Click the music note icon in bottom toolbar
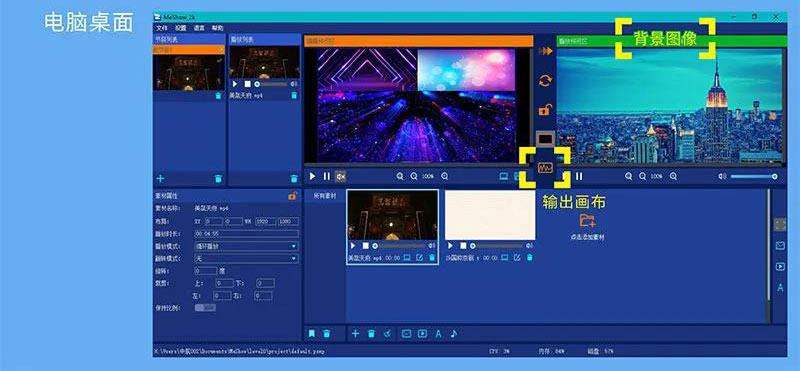This screenshot has height=371, width=800. 454,334
